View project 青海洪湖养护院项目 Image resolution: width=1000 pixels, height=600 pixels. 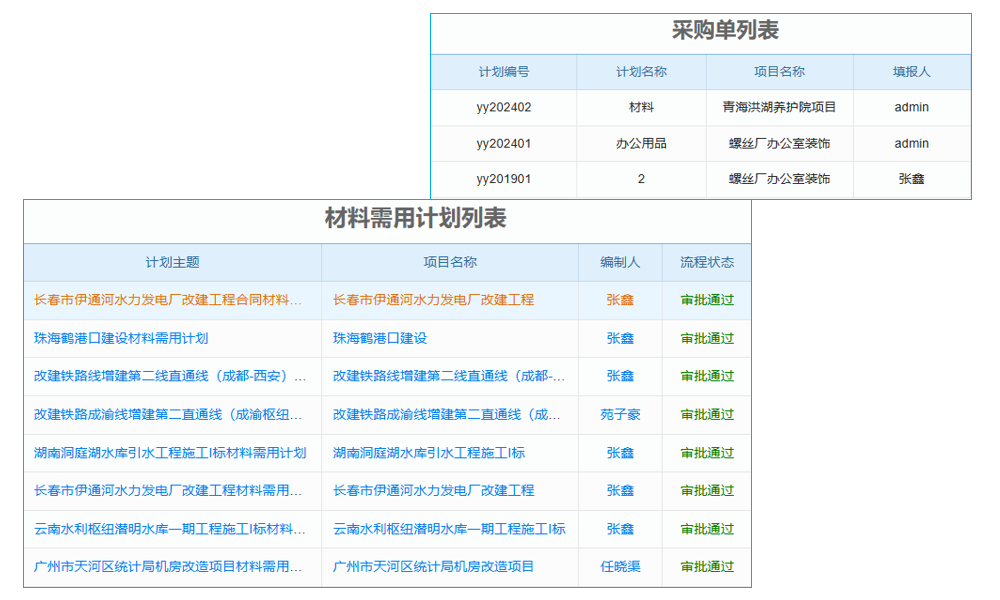779,107
